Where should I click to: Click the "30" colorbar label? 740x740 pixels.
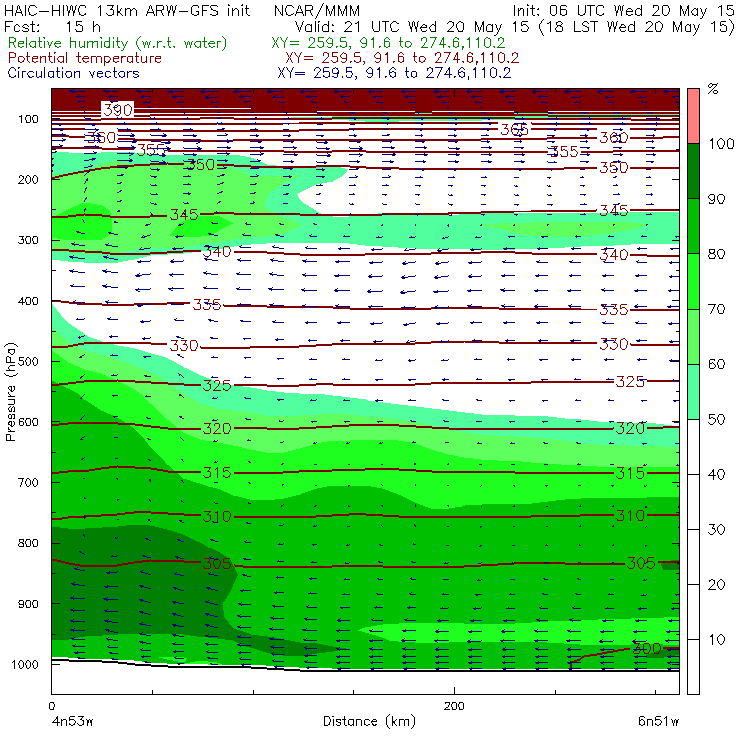[x=716, y=530]
